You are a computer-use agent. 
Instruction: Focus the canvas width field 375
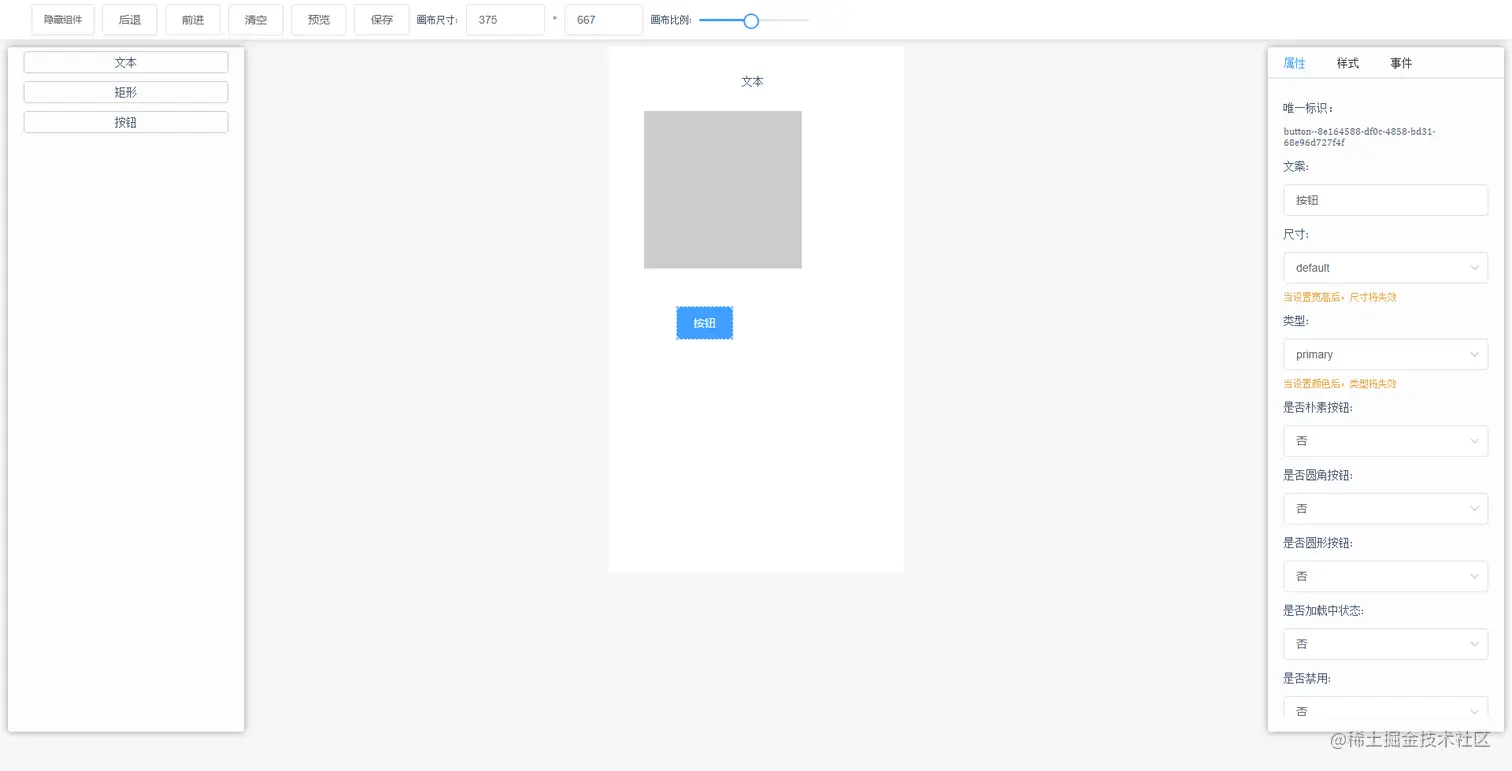pos(505,20)
